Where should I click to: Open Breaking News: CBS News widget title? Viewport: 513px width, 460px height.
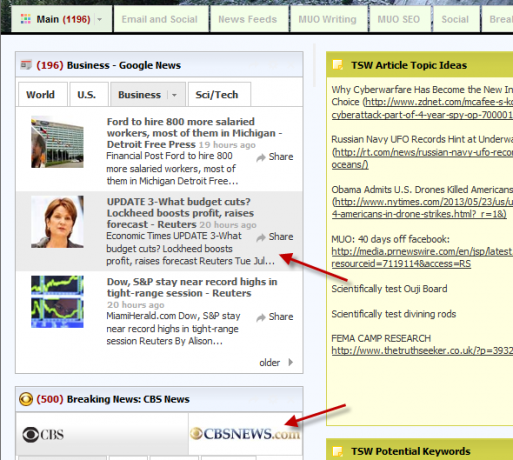128,399
